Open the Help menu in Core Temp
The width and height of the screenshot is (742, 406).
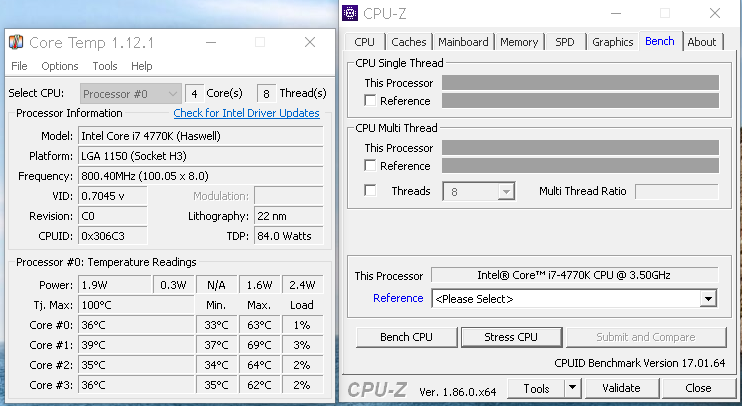point(141,66)
